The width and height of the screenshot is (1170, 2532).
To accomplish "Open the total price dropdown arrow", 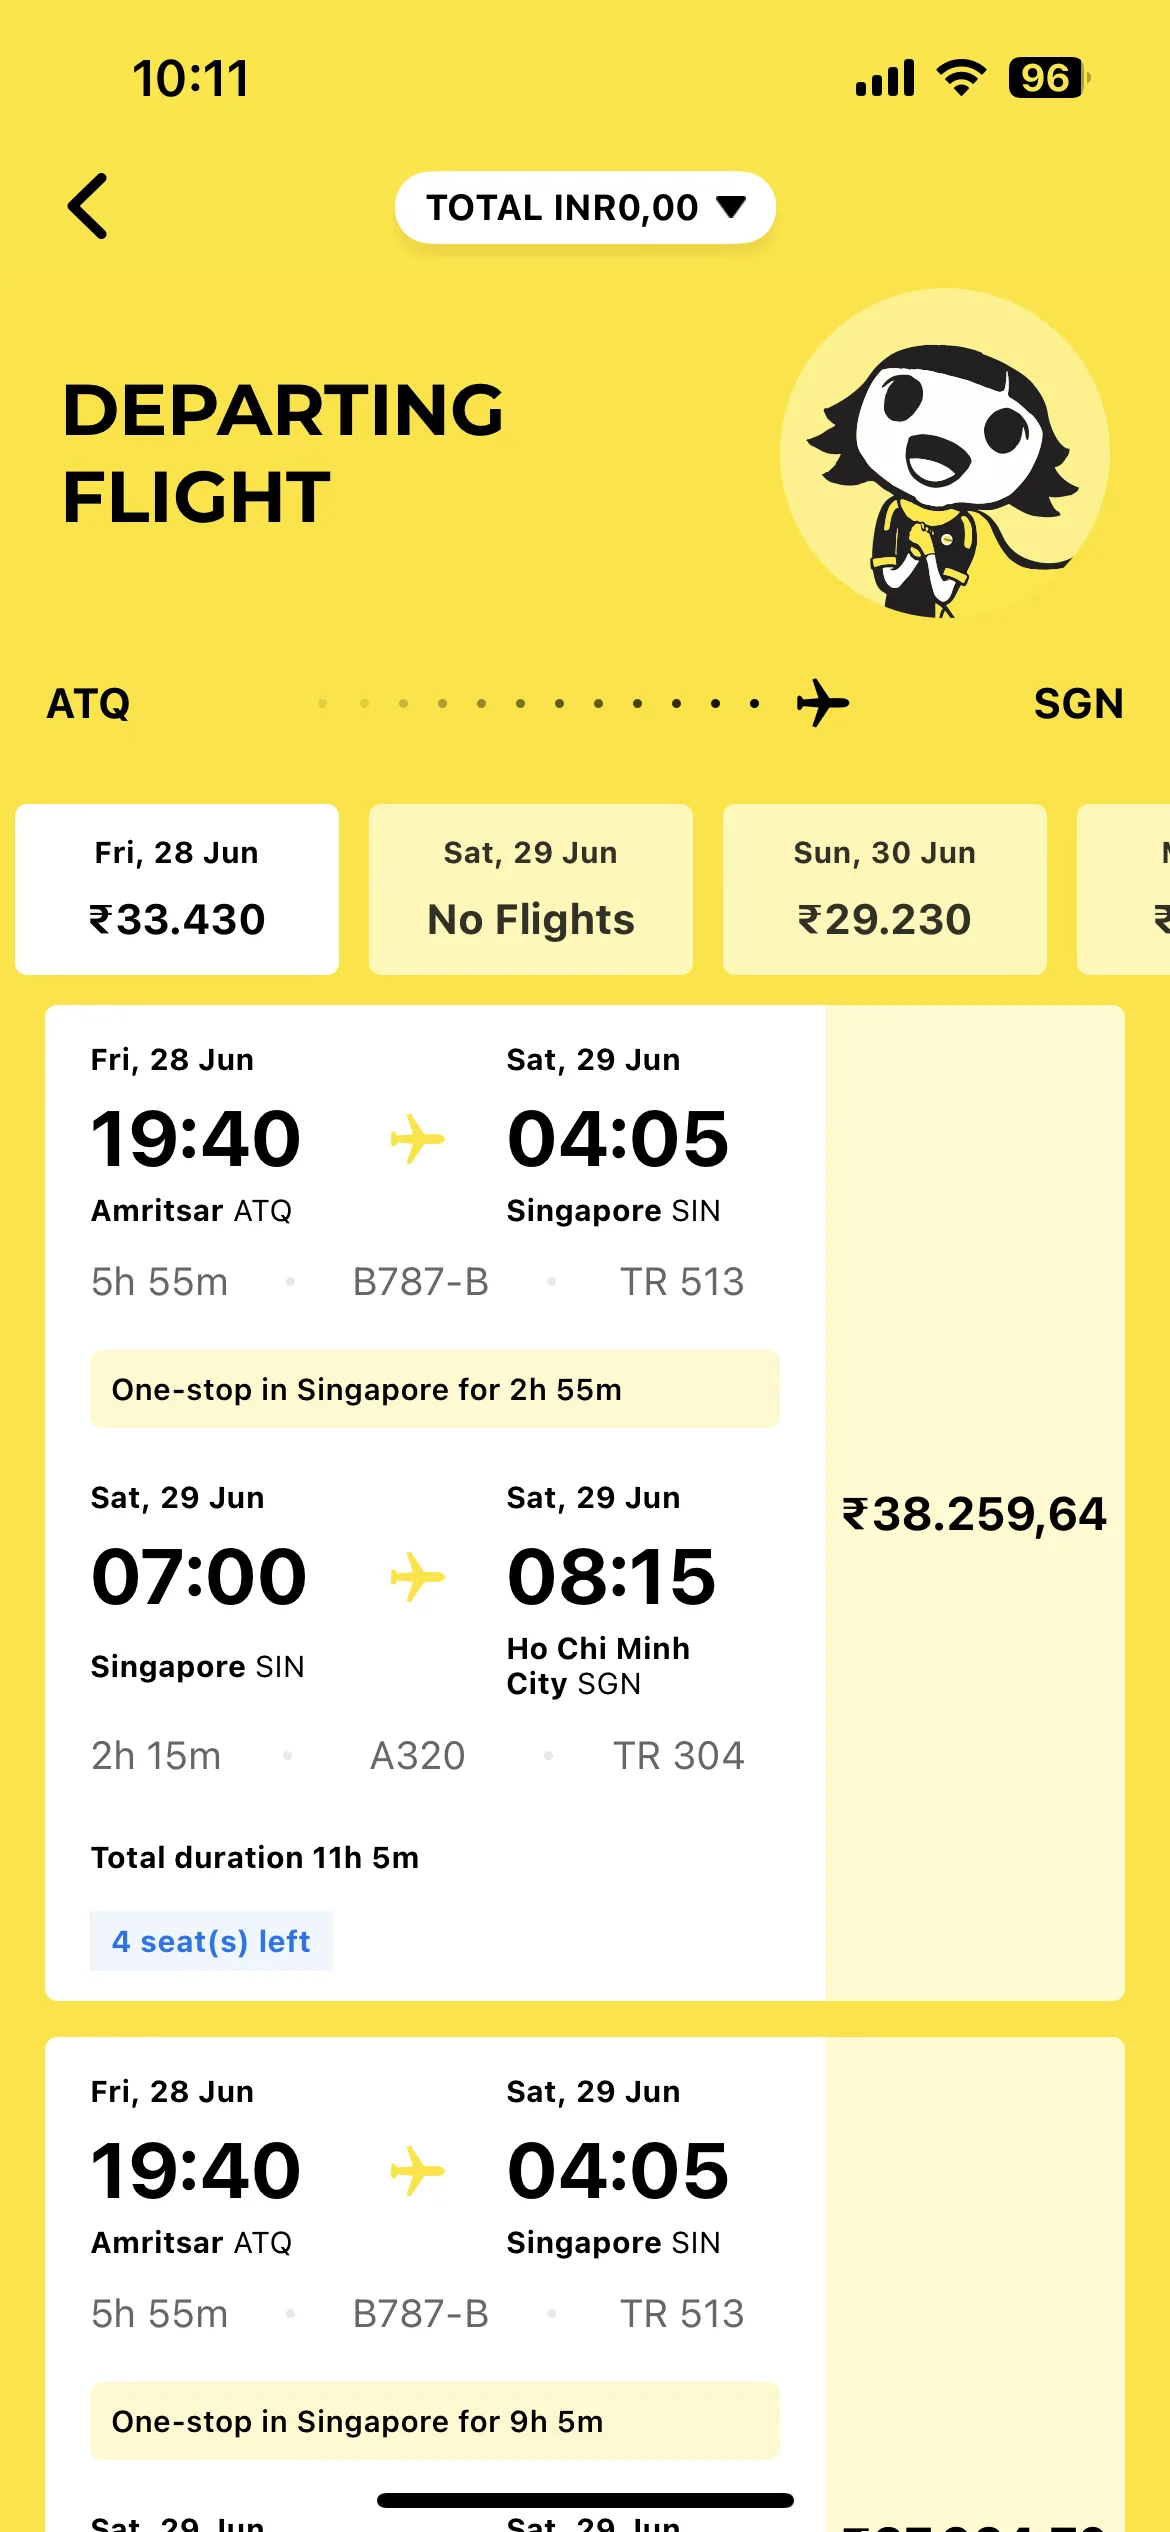I will 732,207.
